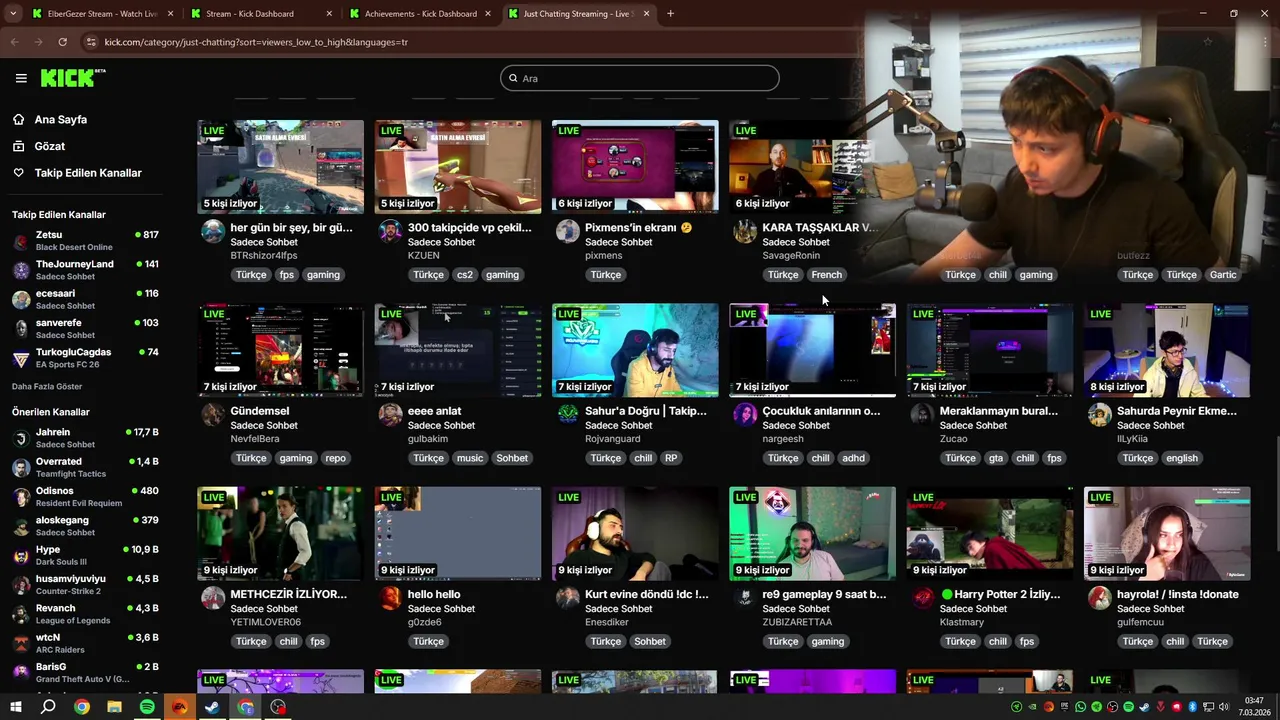
Task: Open BTRshizor4fps stream thumbnail
Action: (x=281, y=166)
